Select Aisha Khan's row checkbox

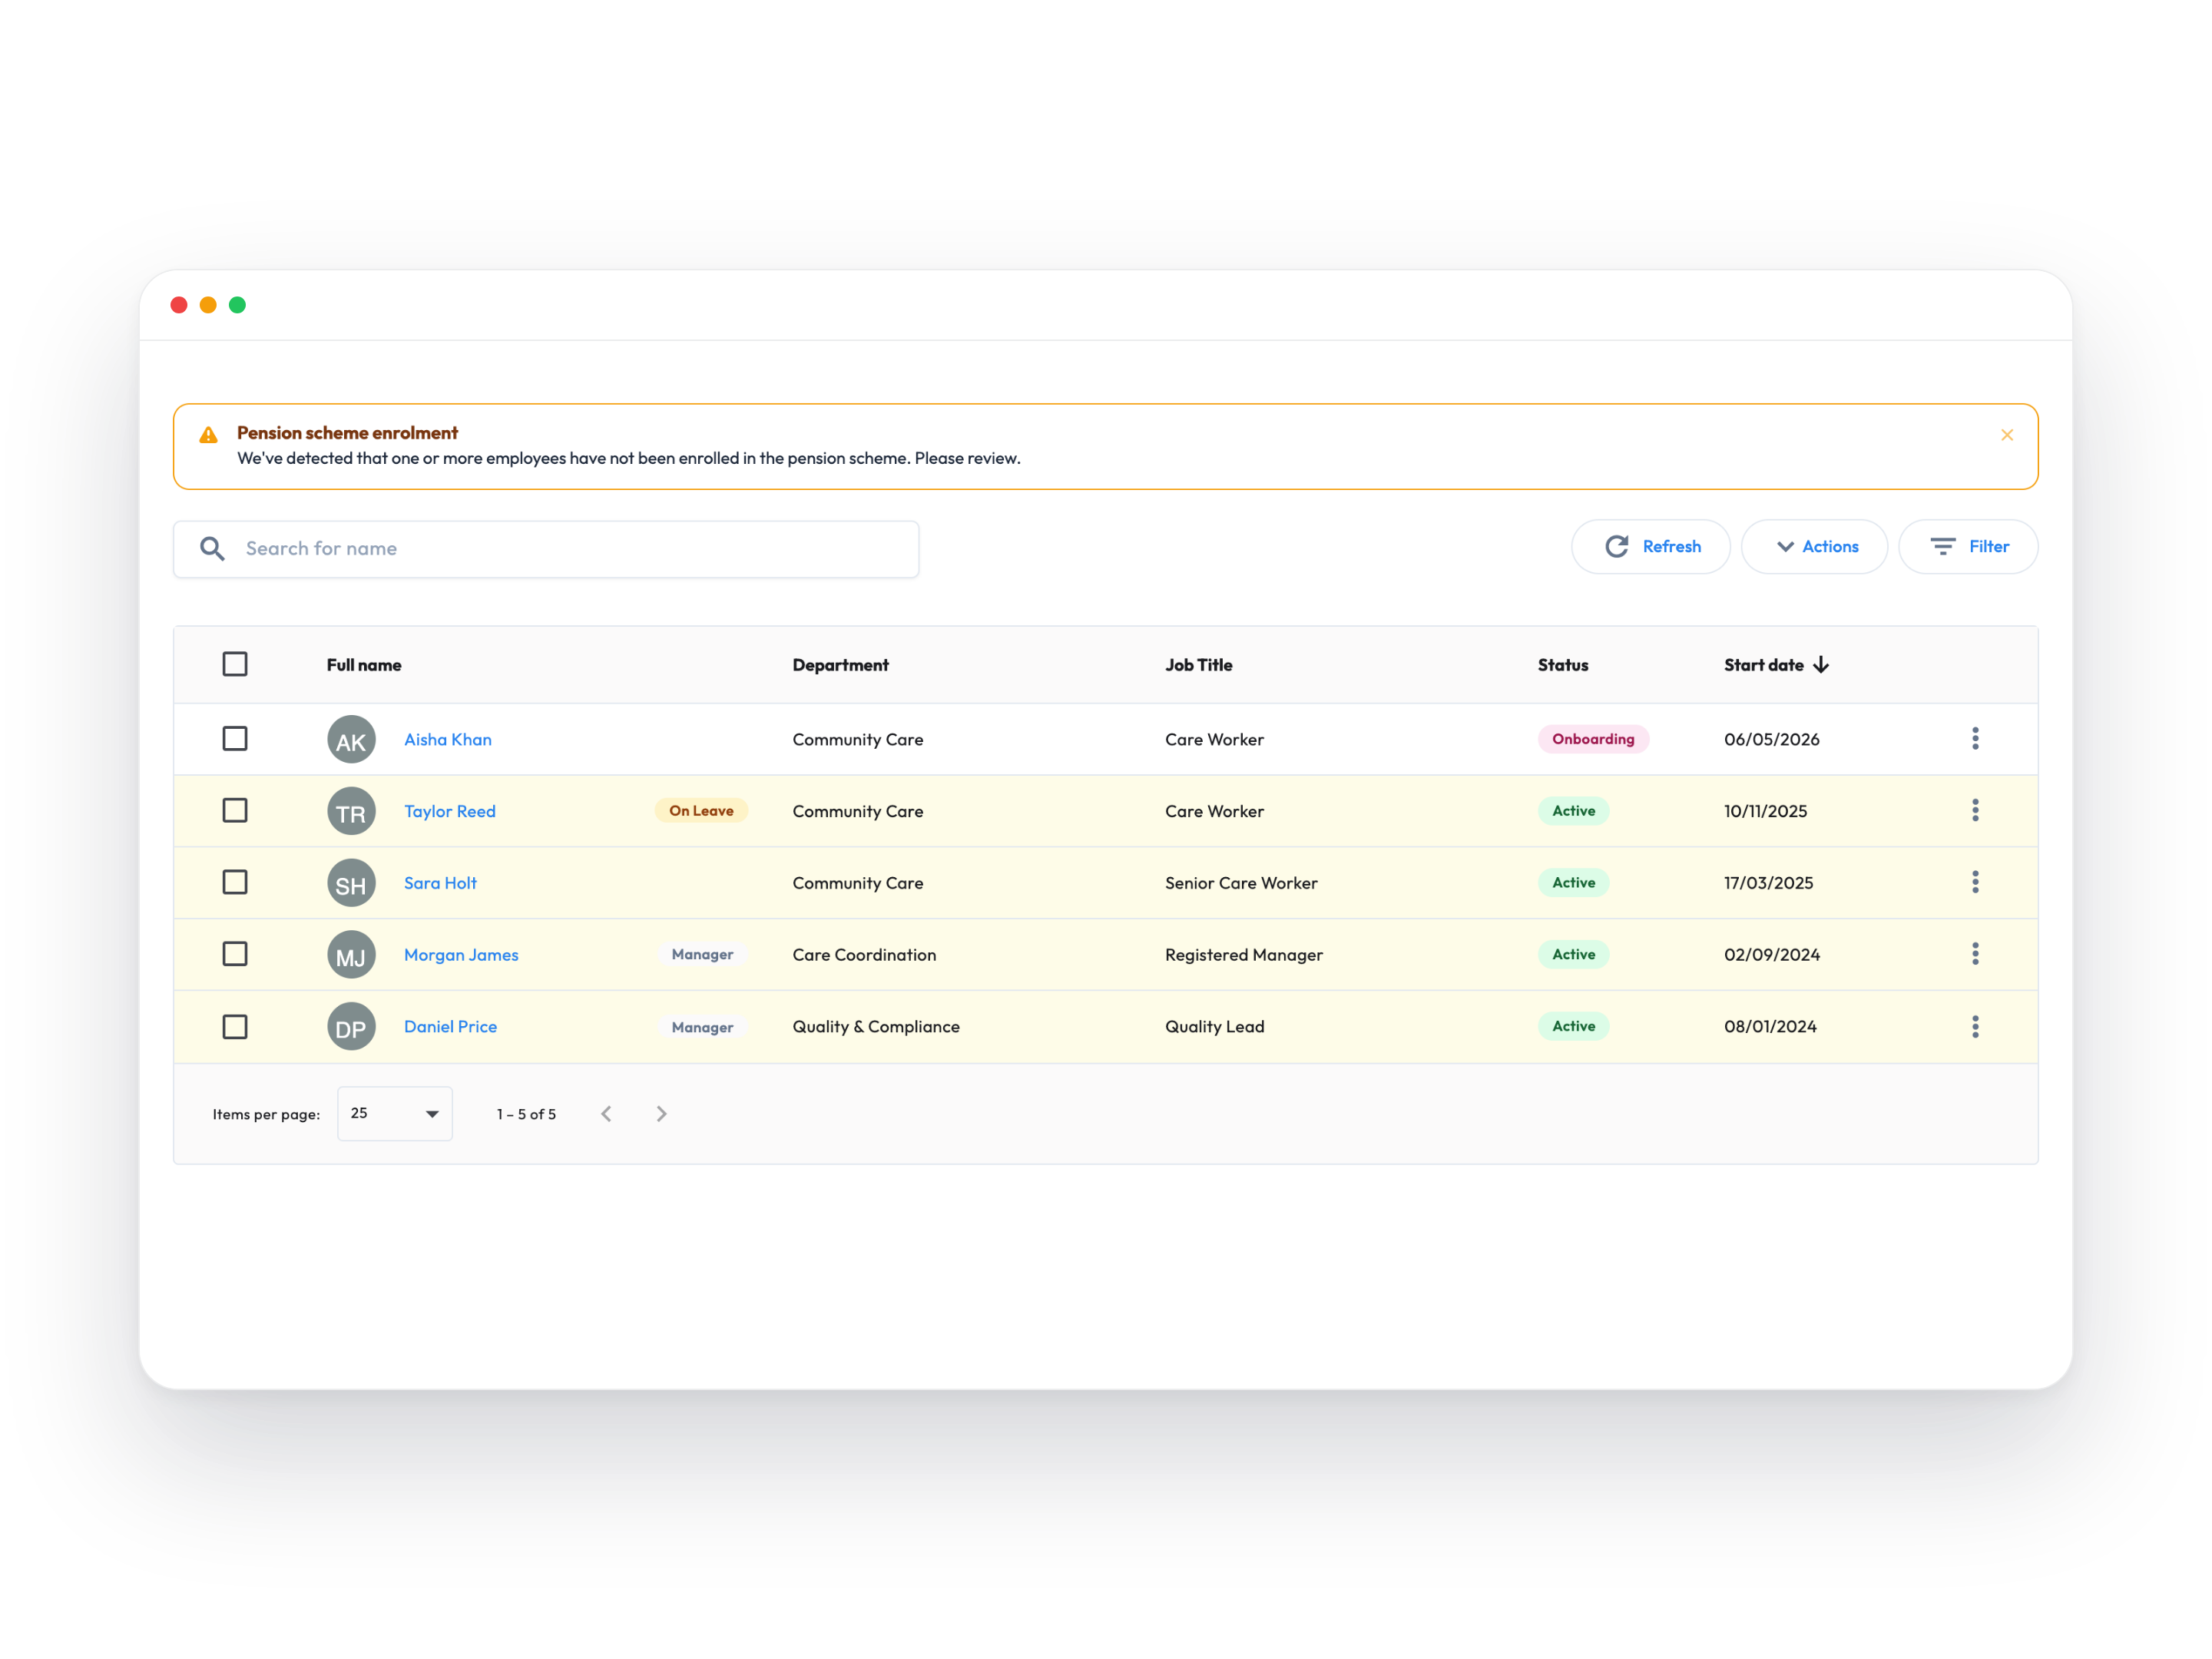click(x=235, y=738)
